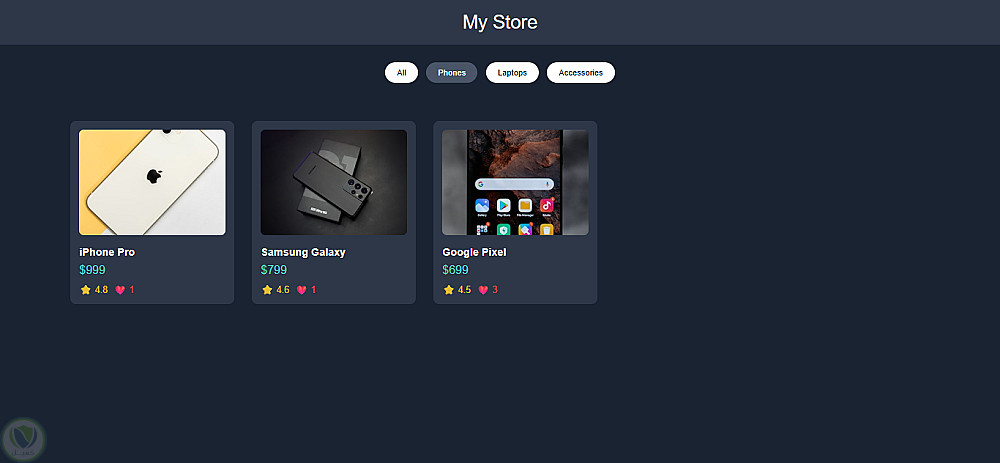Select the Phones category filter
Screen dimensions: 1000x463
coord(452,73)
